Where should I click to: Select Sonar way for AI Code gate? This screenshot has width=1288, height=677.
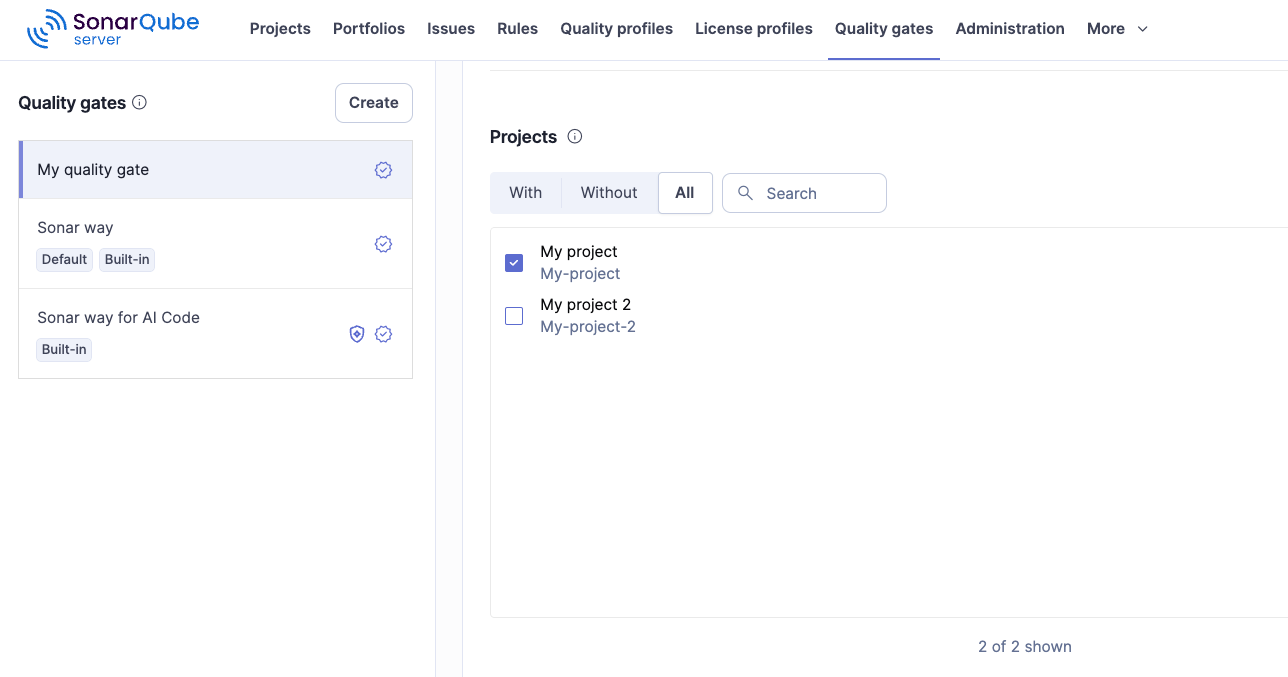coord(215,334)
